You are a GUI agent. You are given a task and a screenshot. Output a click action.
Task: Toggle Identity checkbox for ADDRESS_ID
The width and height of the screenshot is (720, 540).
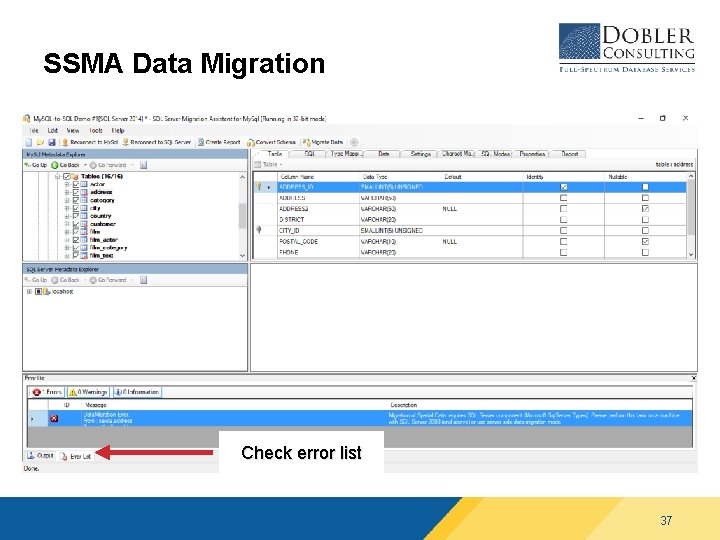click(x=563, y=187)
